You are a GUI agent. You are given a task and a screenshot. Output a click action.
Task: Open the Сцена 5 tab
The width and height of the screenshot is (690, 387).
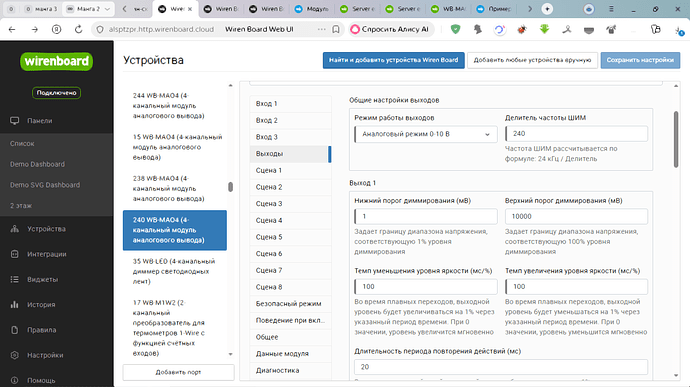click(x=290, y=237)
